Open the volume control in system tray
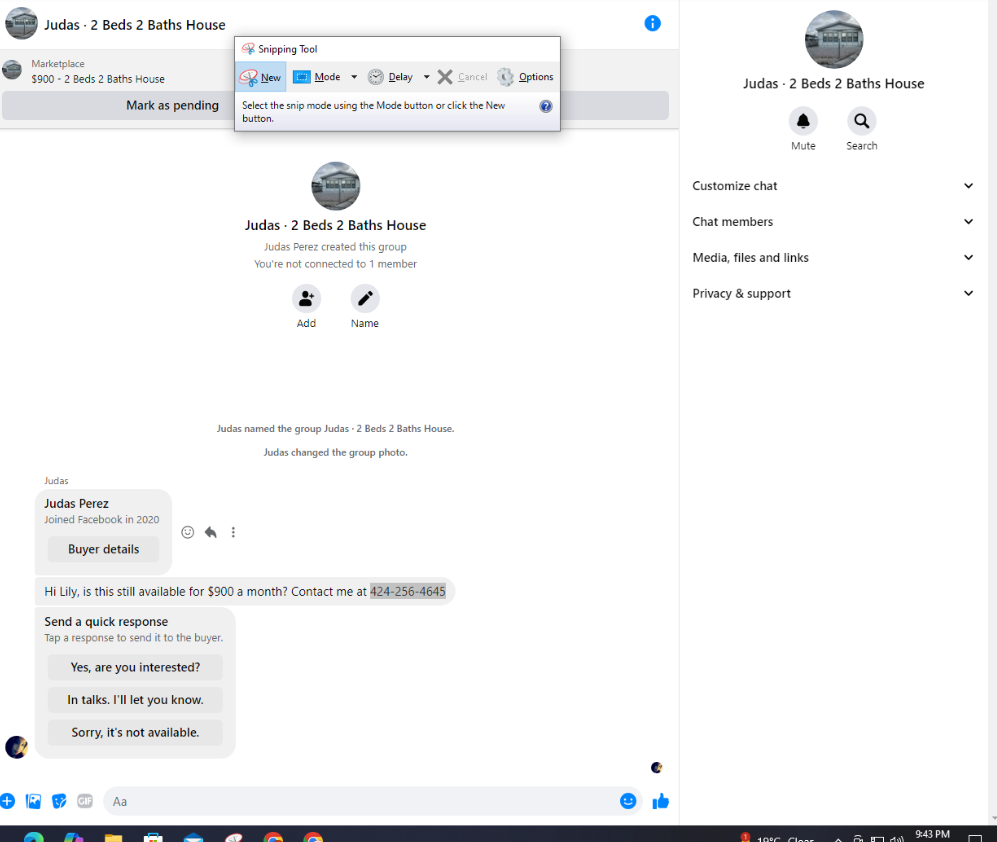 [897, 839]
